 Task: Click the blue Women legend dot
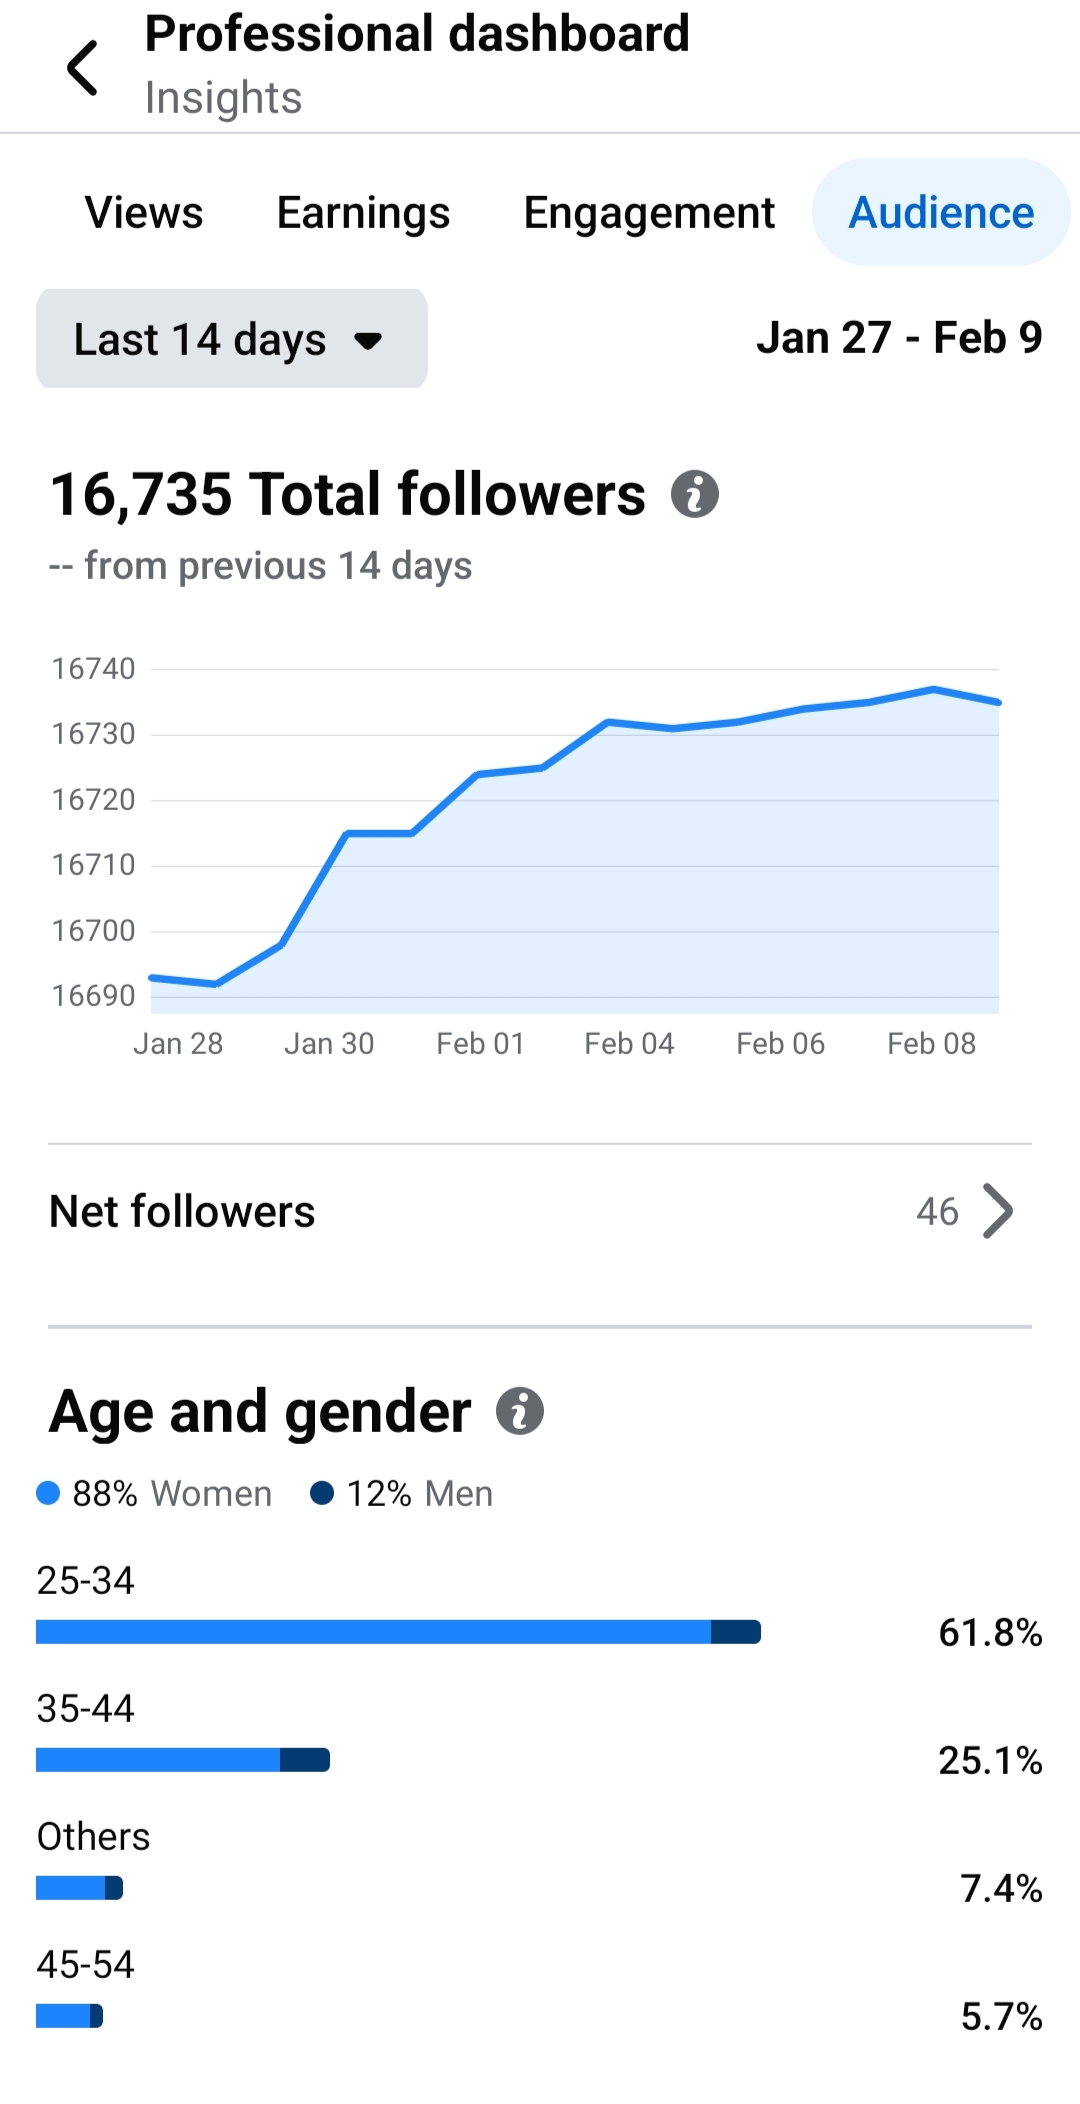pos(48,1493)
